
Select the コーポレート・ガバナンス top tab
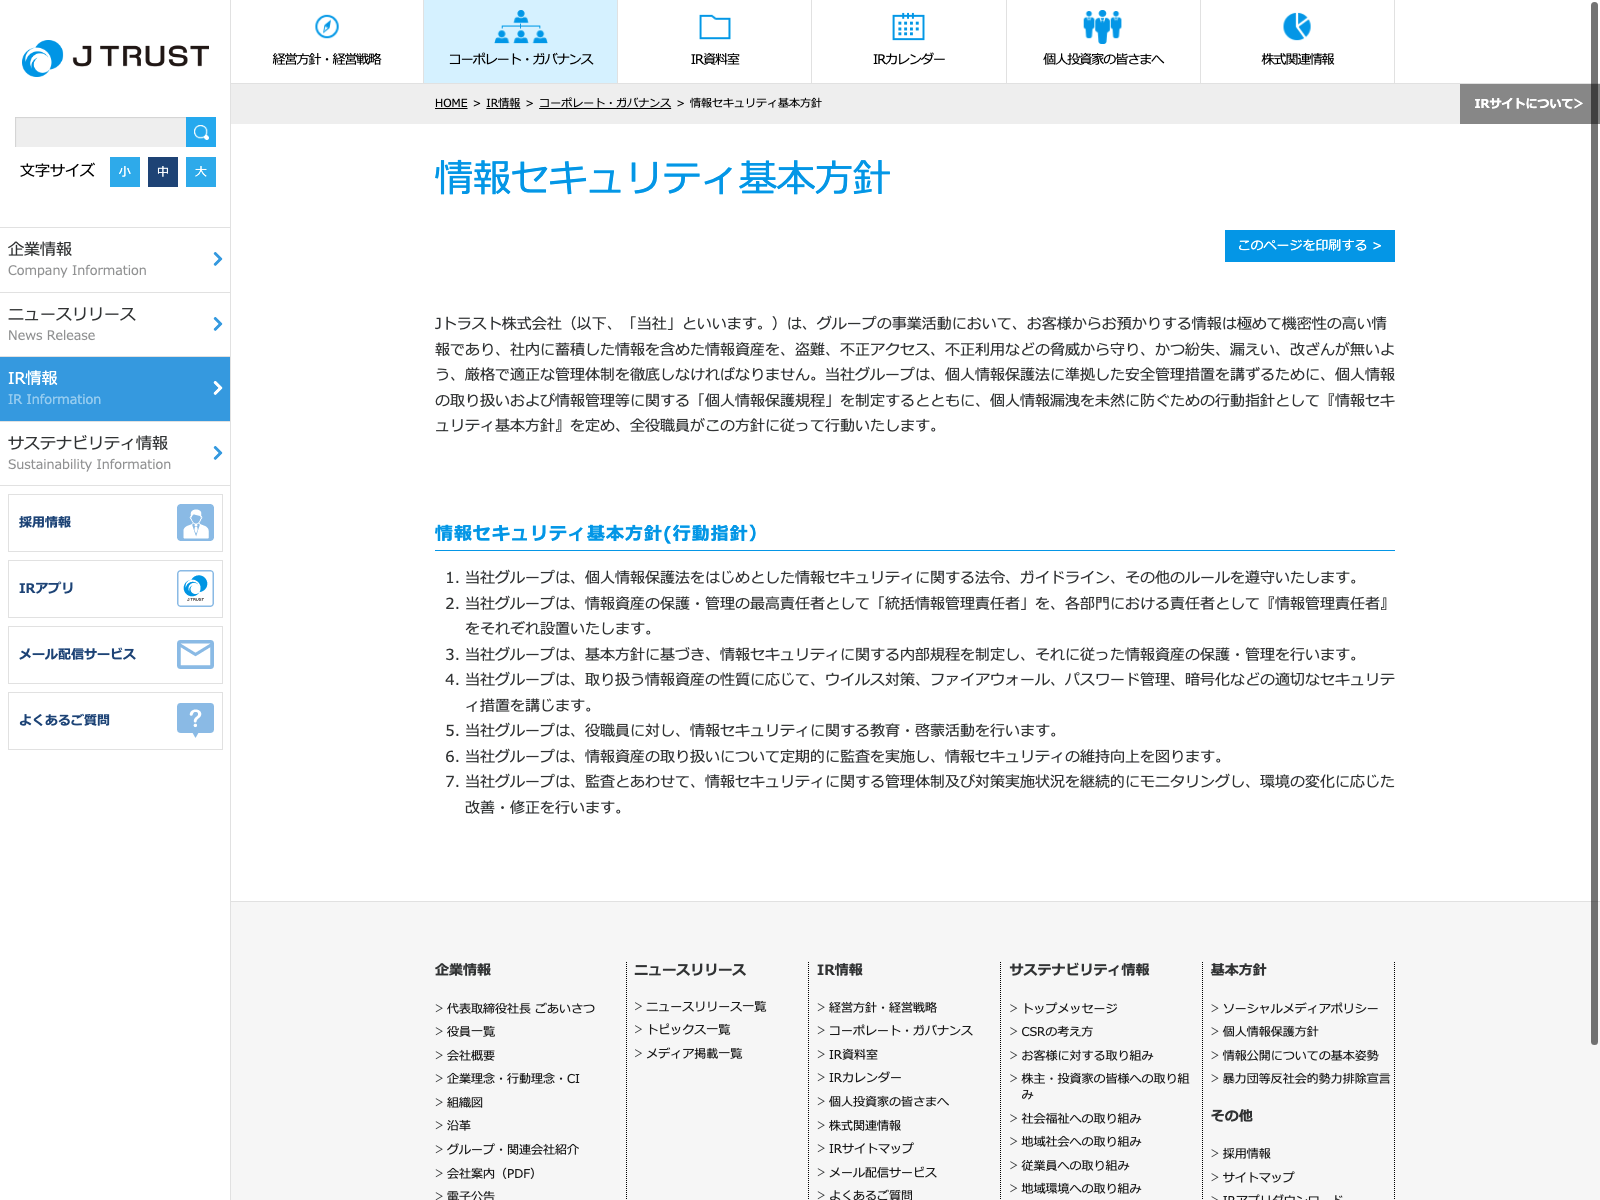[x=520, y=42]
